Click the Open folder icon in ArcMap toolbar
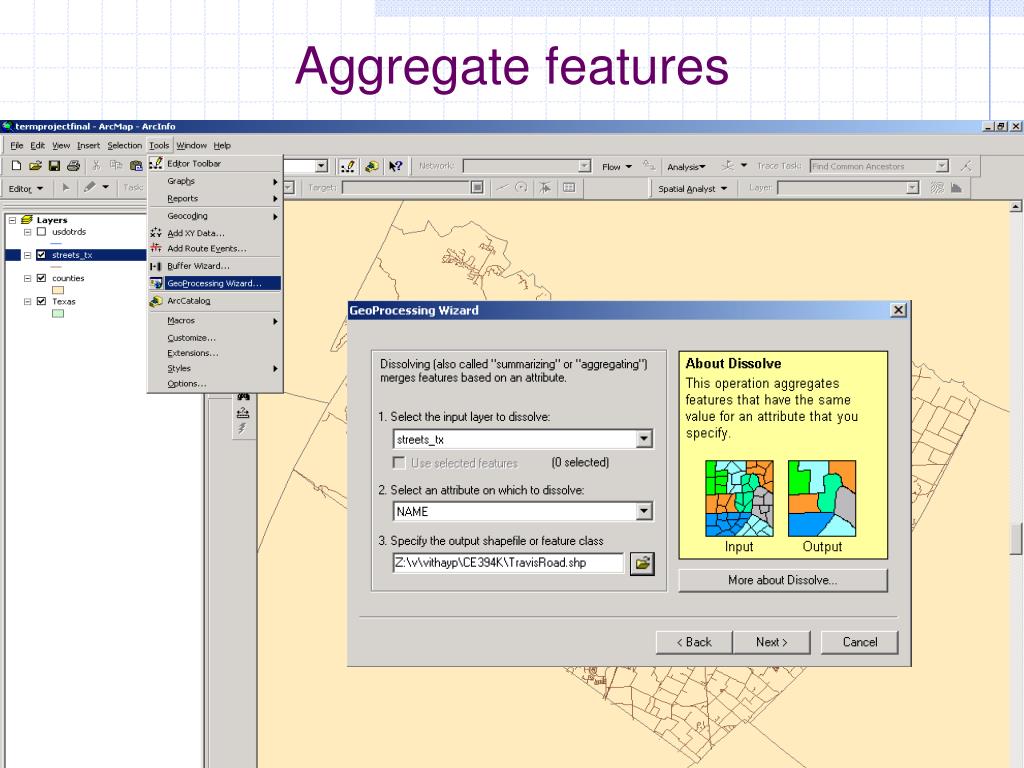The width and height of the screenshot is (1024, 768). pos(35,166)
